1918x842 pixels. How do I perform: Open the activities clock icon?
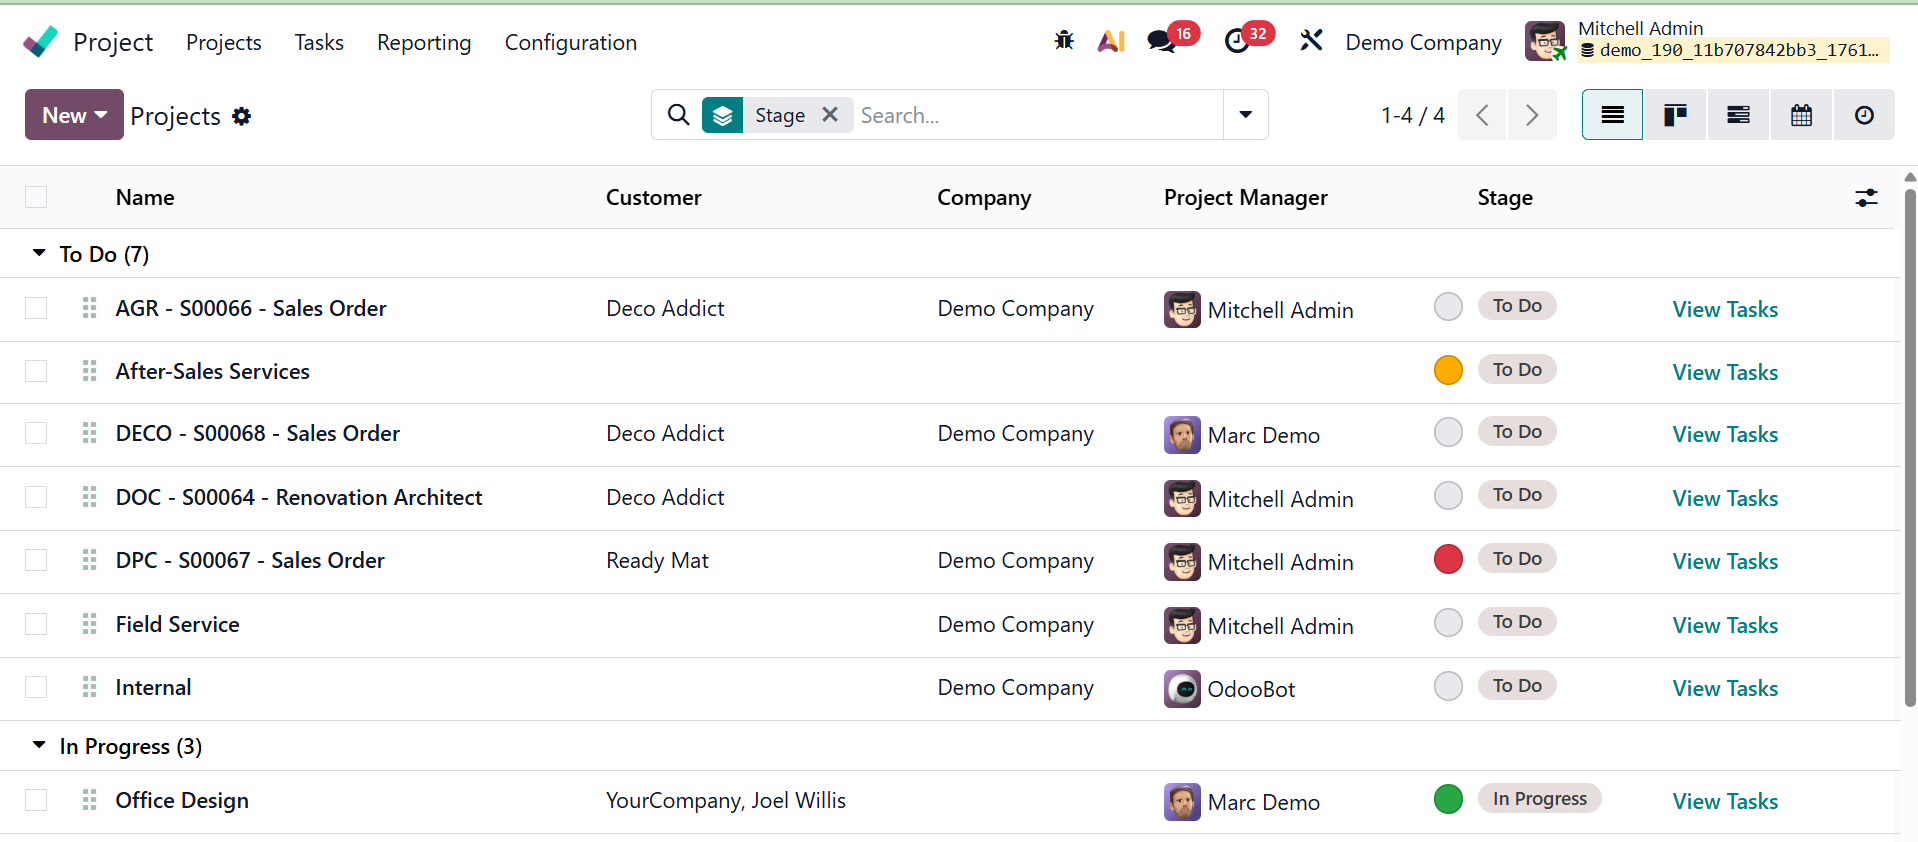click(1237, 41)
